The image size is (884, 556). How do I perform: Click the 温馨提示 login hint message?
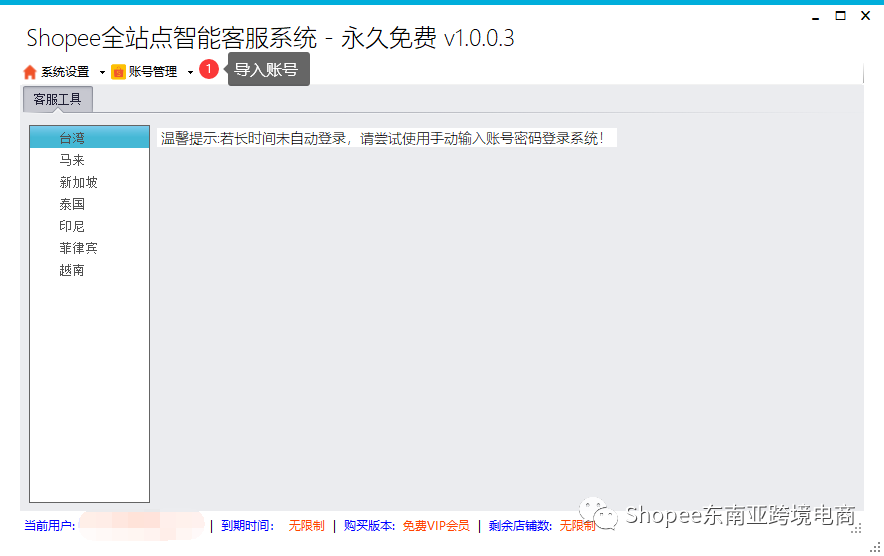tap(387, 138)
